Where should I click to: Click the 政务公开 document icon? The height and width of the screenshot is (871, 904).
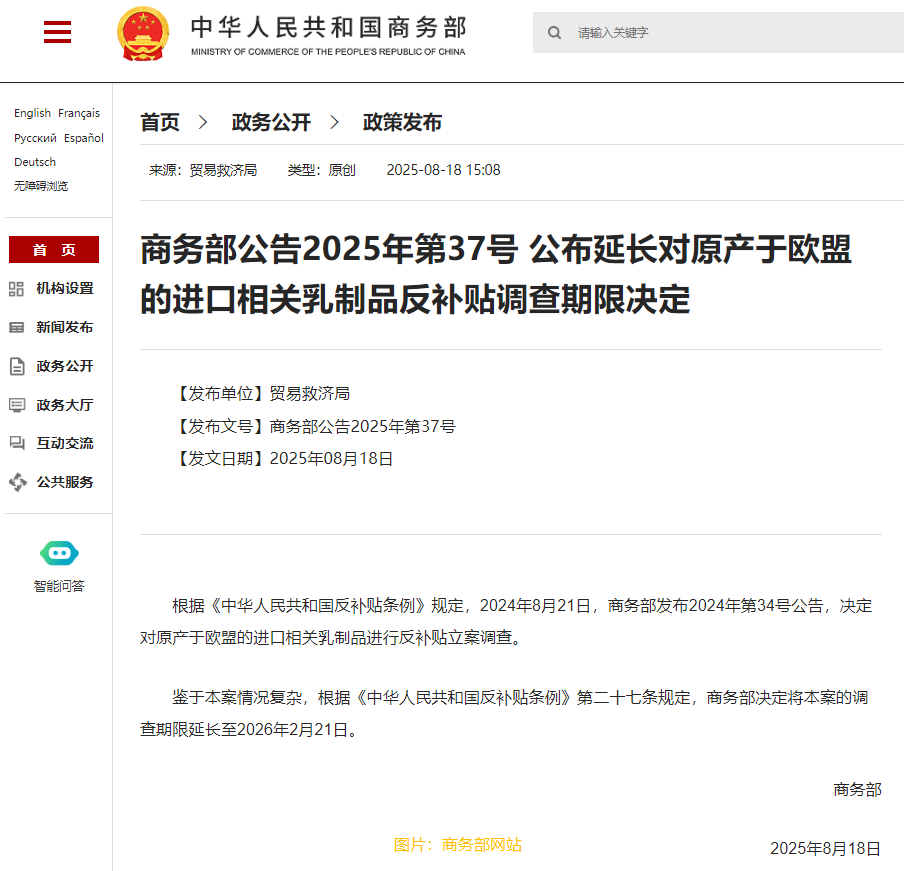[17, 366]
